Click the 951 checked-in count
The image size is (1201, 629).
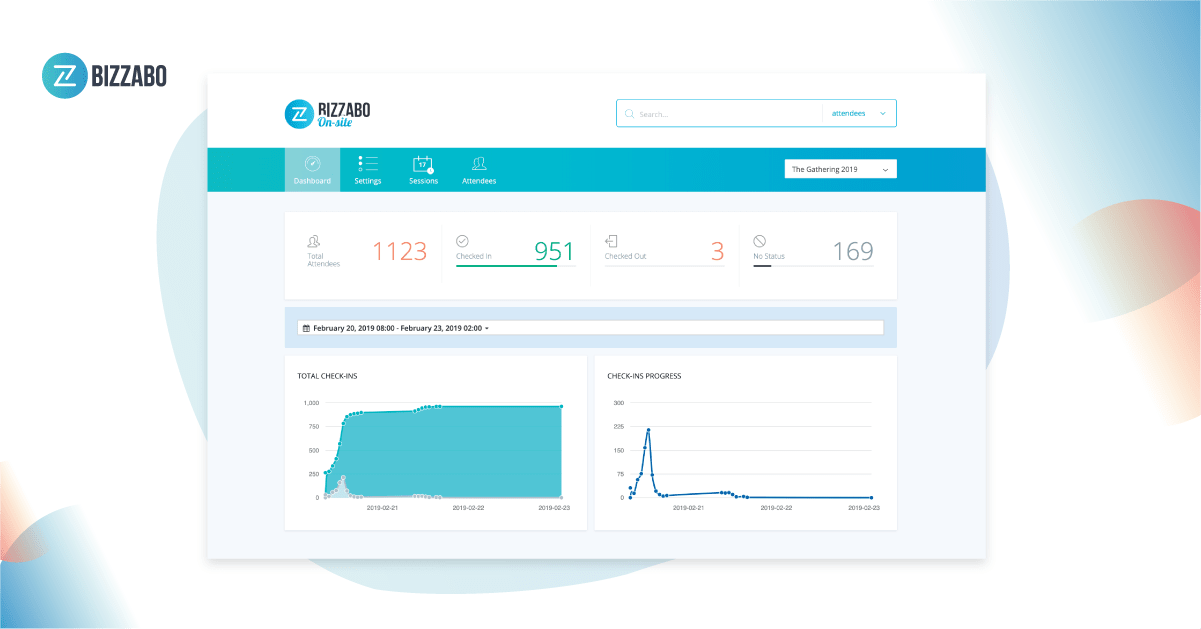(554, 251)
